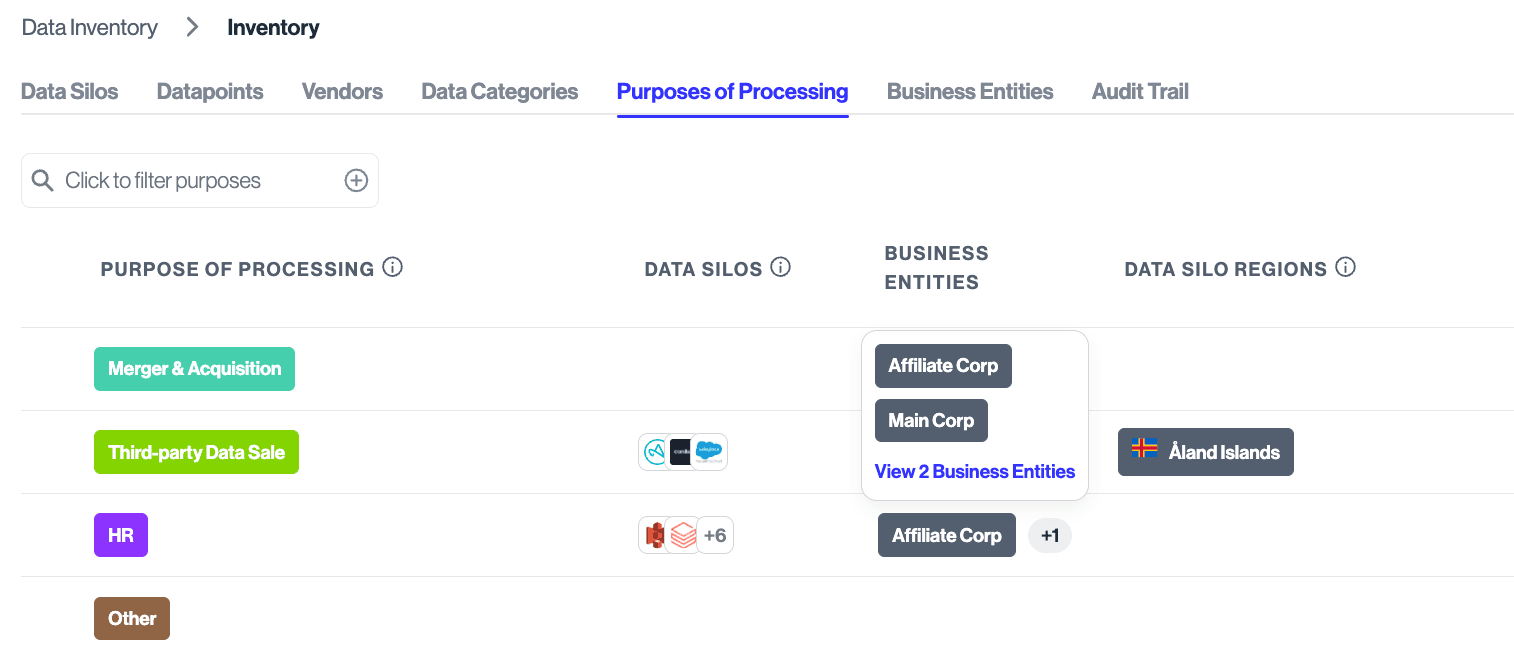Image resolution: width=1514 pixels, height=648 pixels.
Task: Click the search magnifier icon
Action: (42, 181)
